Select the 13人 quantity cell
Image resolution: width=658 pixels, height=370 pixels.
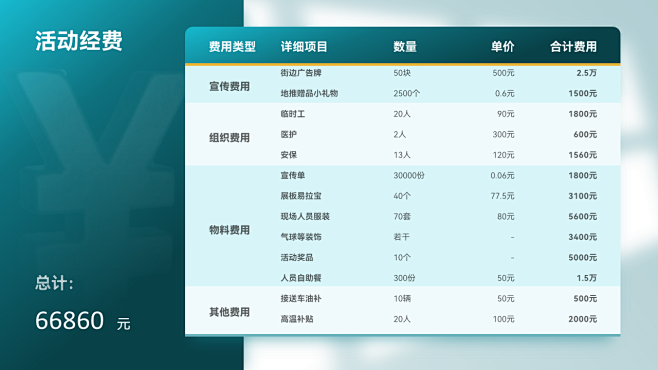pyautogui.click(x=402, y=155)
